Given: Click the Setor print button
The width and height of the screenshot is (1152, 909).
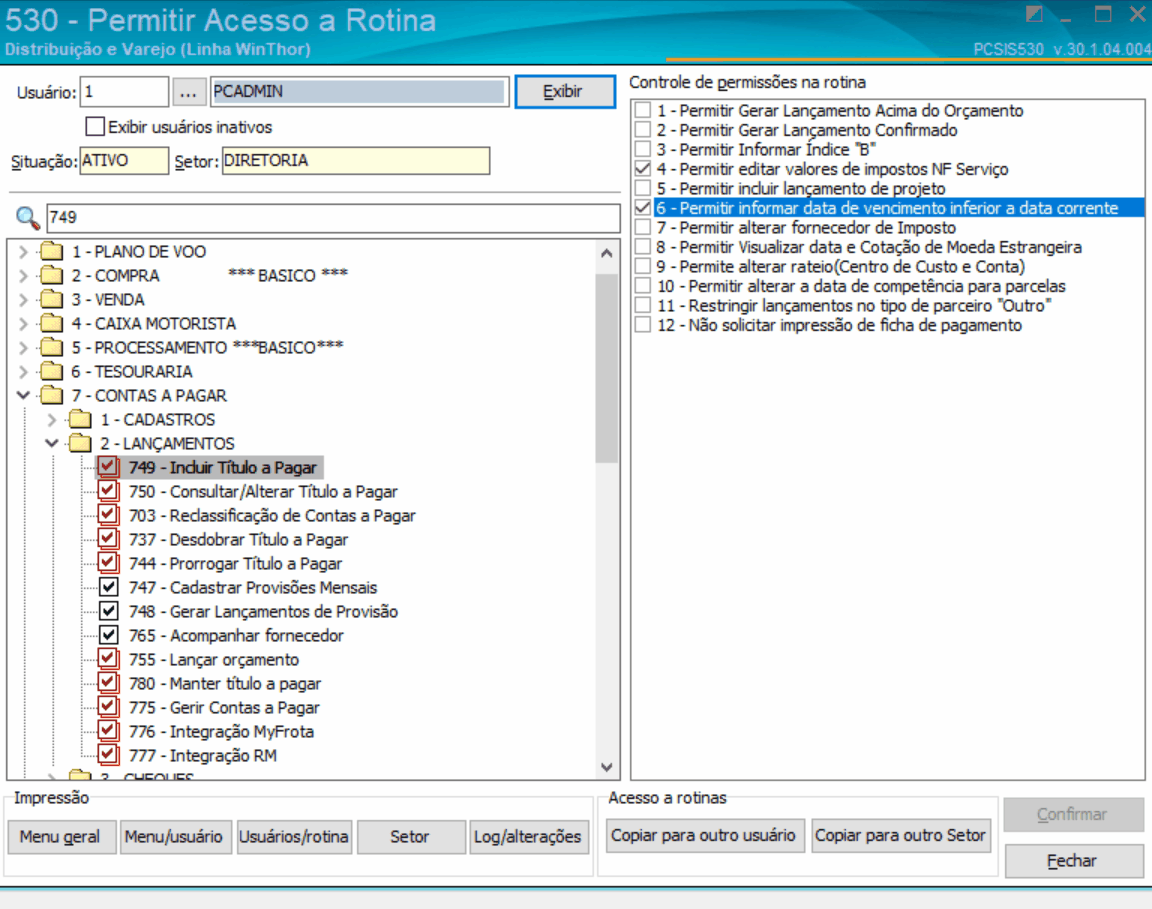Looking at the screenshot, I should [410, 836].
